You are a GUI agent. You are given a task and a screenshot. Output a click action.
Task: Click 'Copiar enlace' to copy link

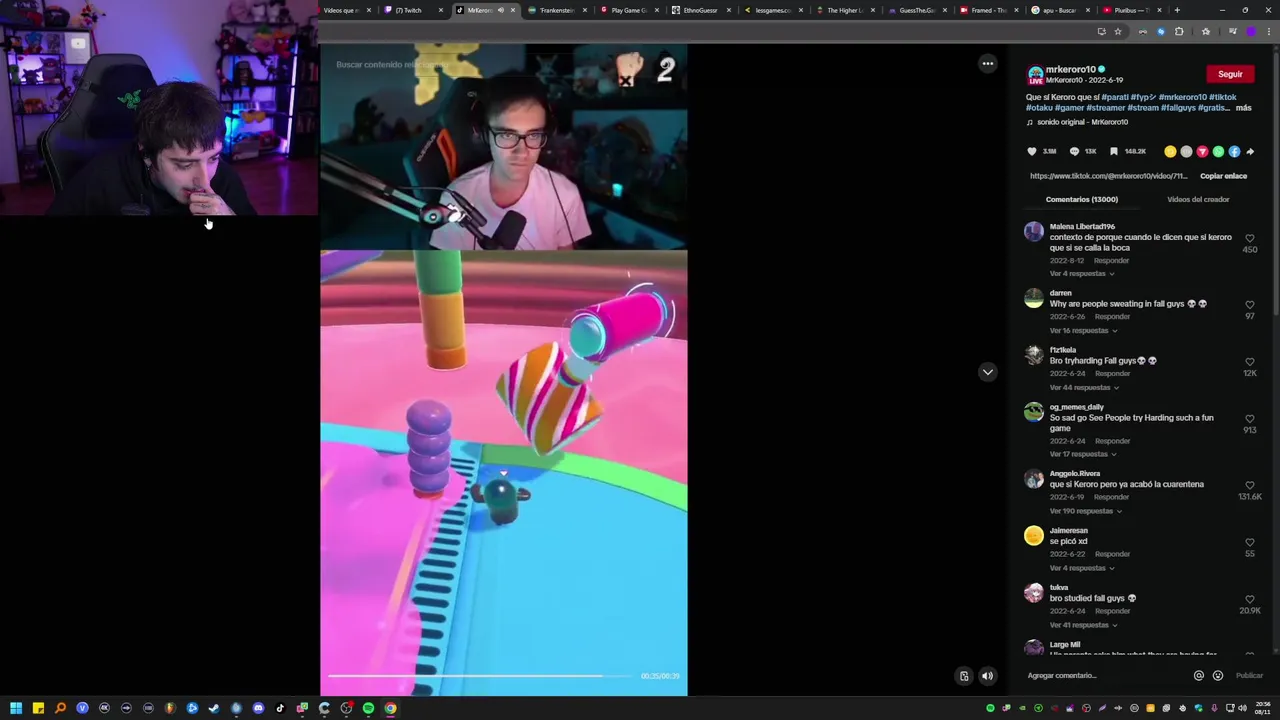[x=1223, y=176]
